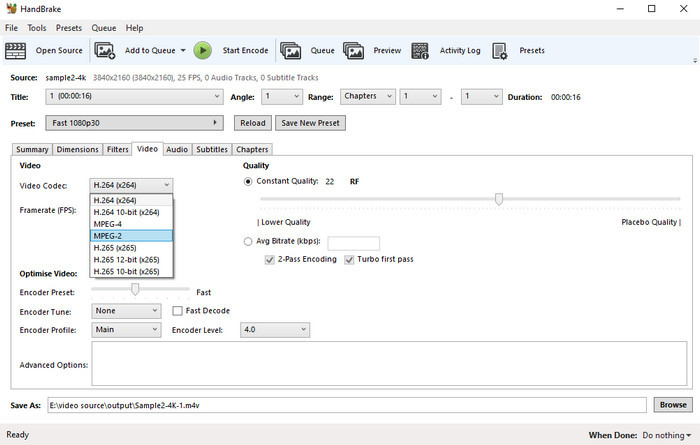Click the Reload button

pos(253,123)
